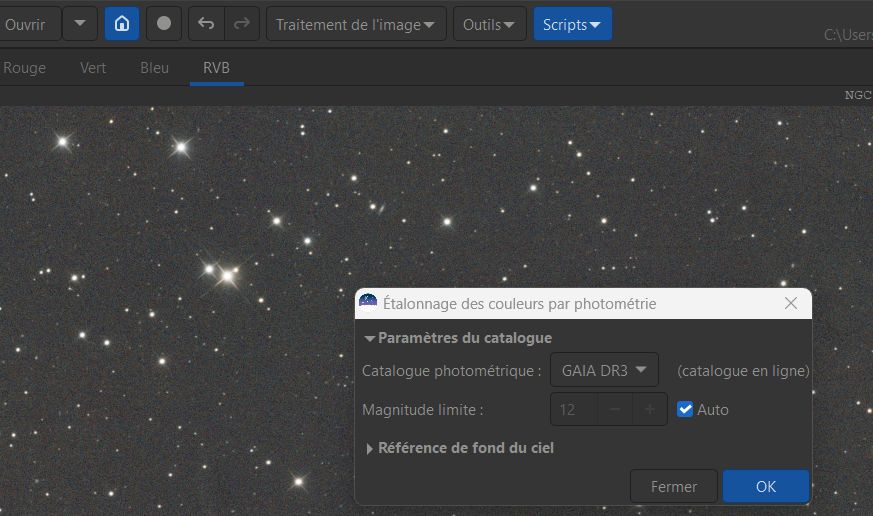Switch to the Bleu channel tab

(x=154, y=68)
